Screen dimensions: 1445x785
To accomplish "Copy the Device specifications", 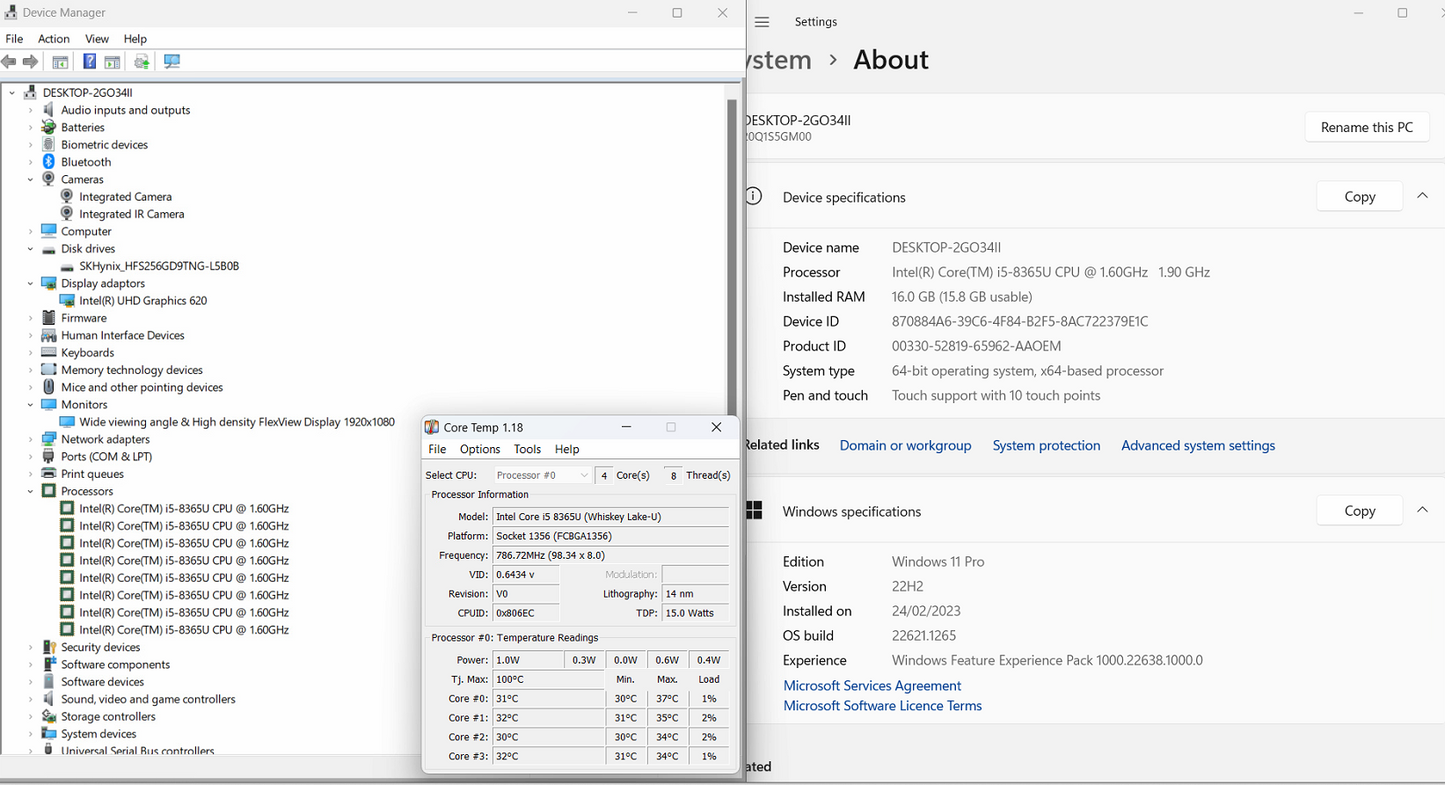I will [x=1359, y=196].
